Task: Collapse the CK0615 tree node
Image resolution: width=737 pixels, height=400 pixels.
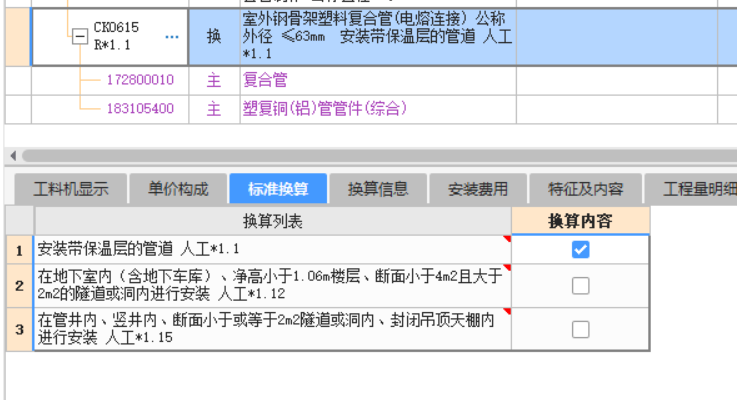Action: (x=79, y=36)
